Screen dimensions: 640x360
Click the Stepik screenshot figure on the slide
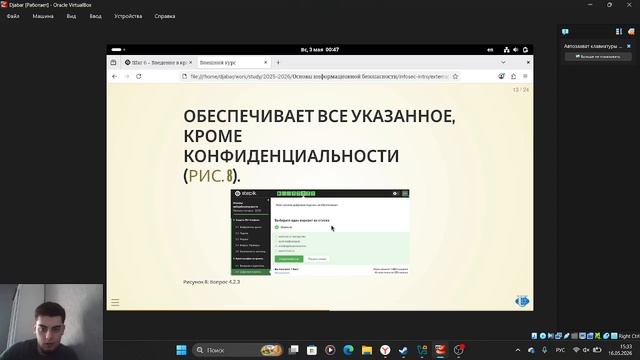(320, 232)
